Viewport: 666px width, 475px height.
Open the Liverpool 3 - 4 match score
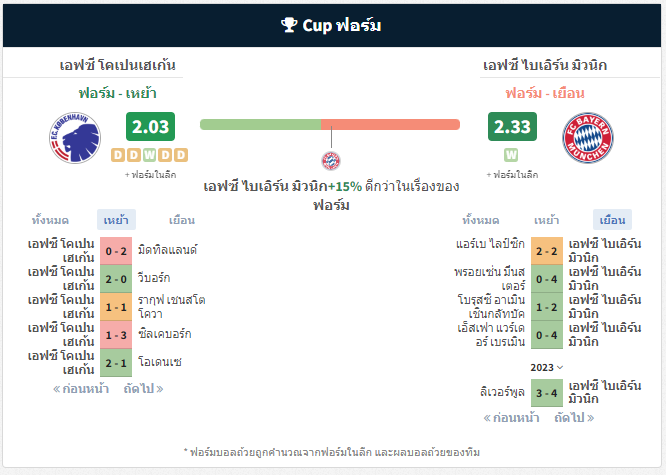pos(547,393)
